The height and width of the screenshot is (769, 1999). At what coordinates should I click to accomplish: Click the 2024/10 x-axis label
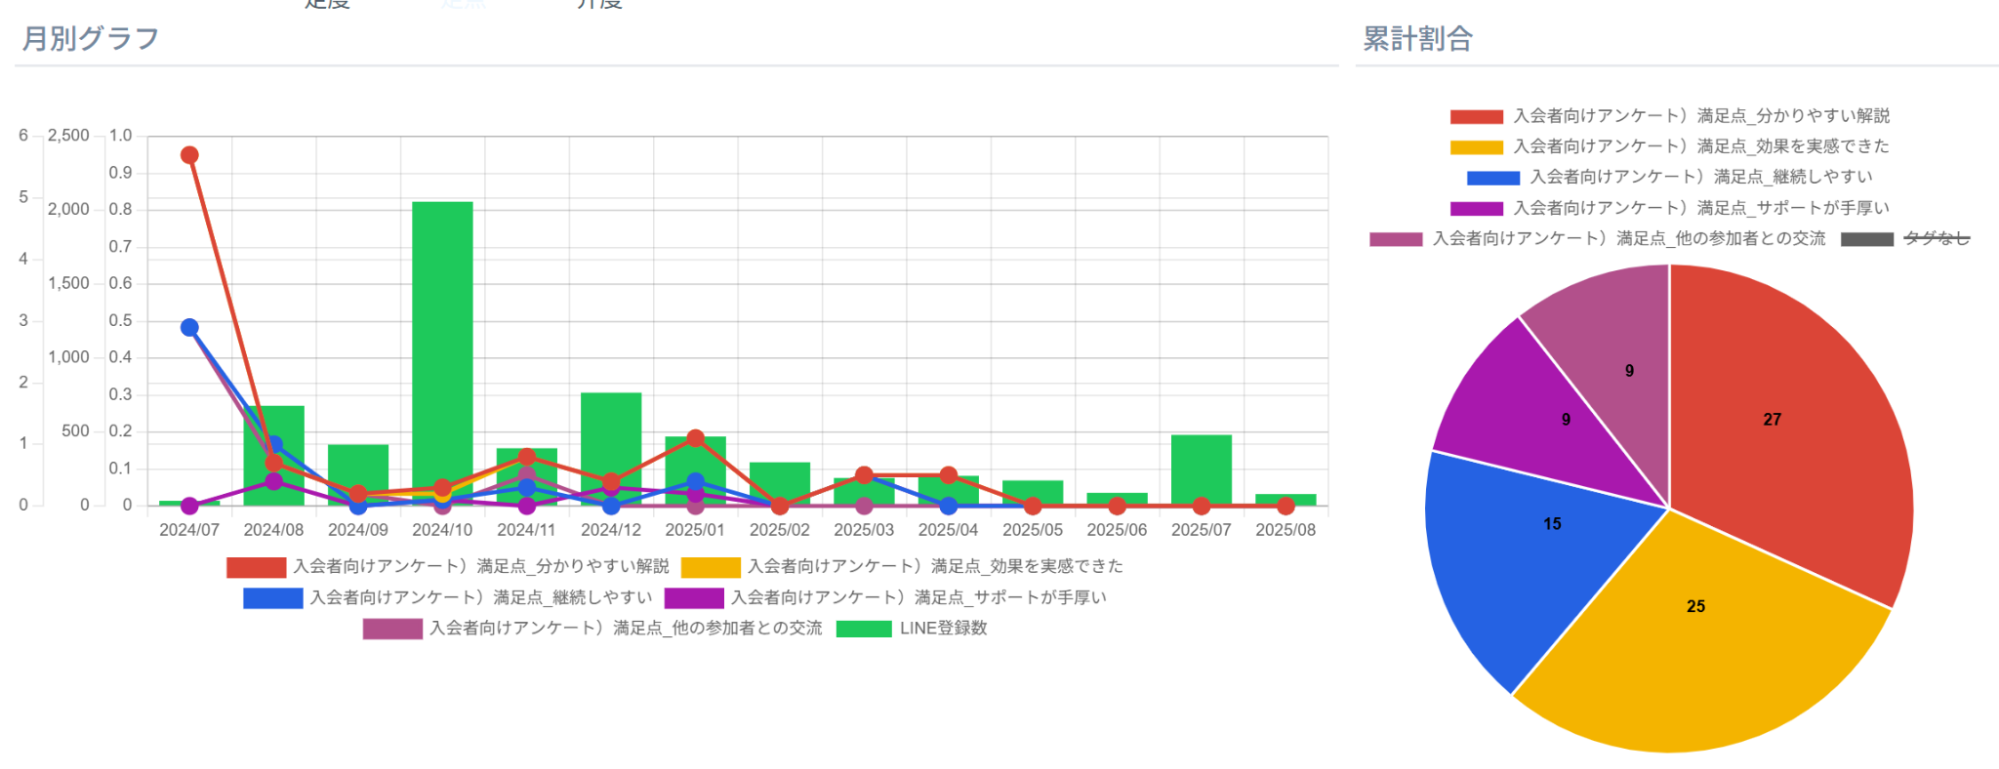tap(442, 530)
